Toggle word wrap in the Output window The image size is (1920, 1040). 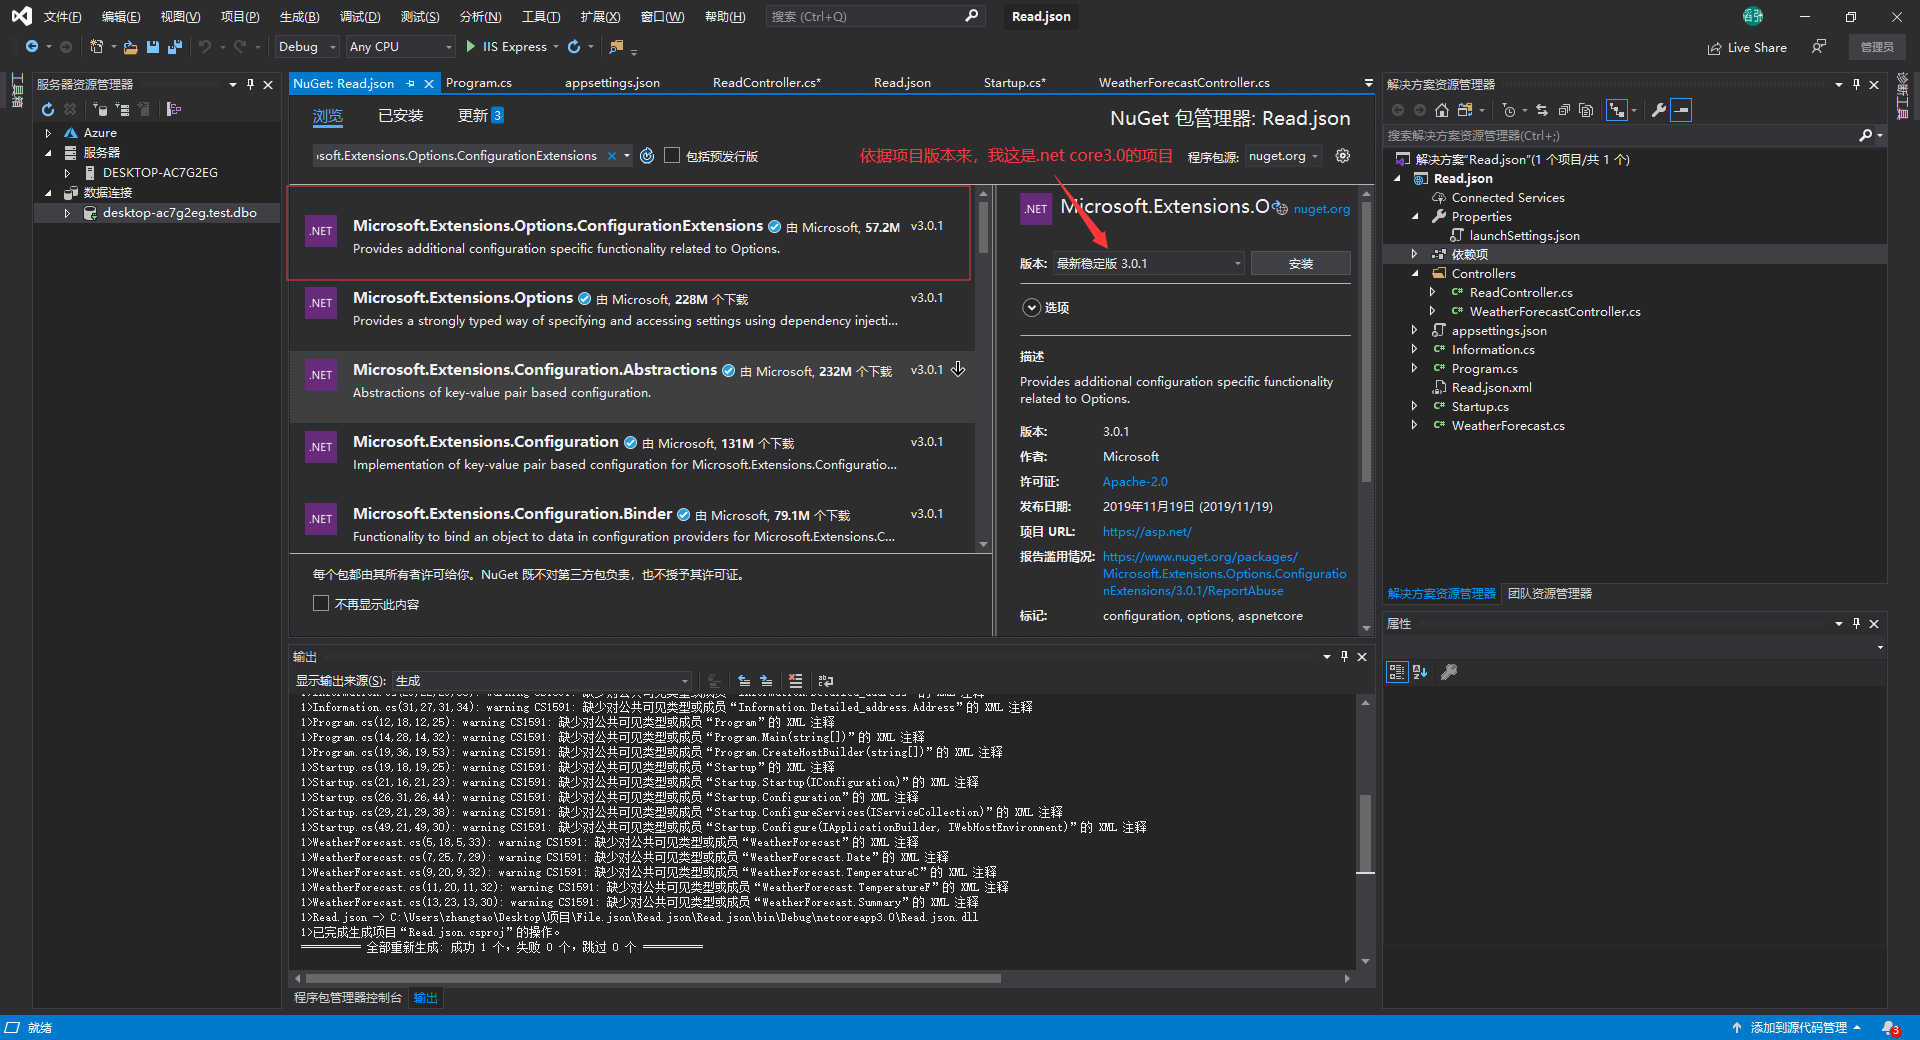(x=825, y=681)
